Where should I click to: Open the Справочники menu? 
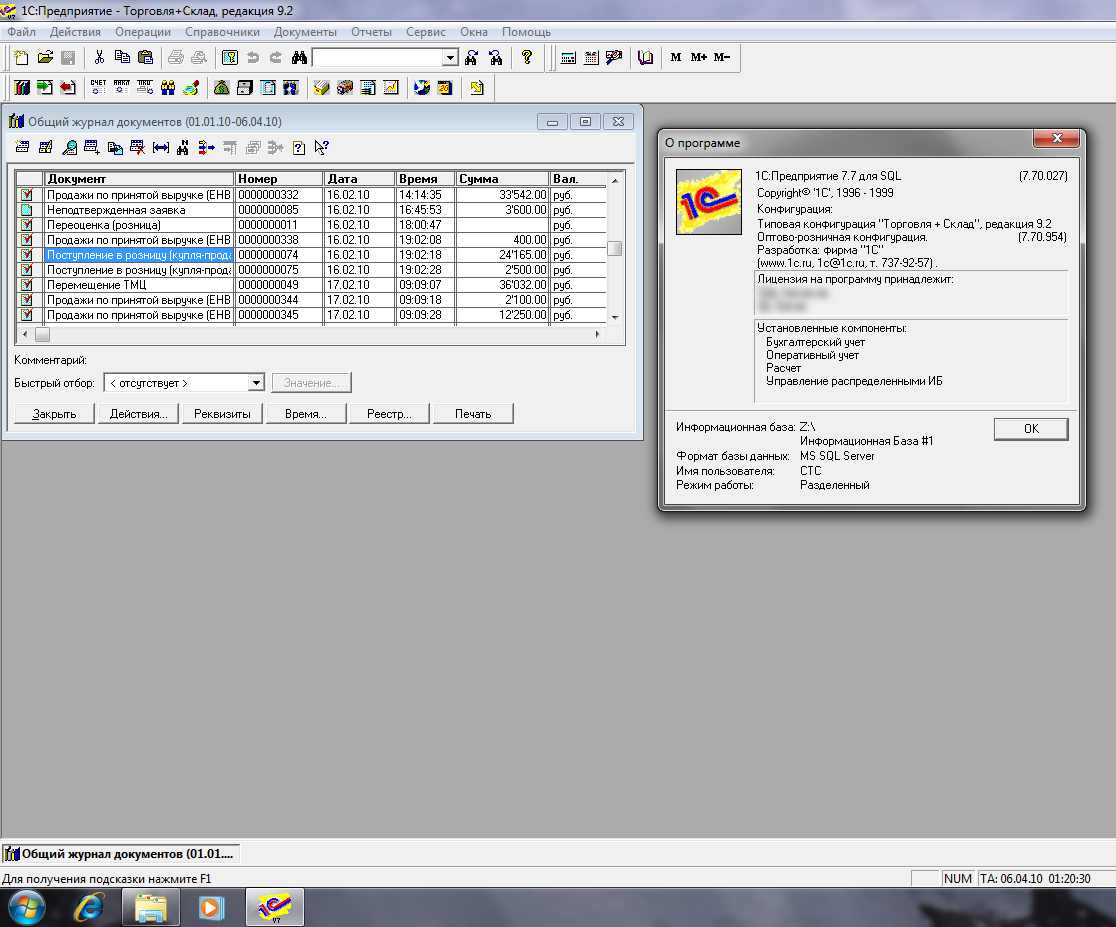(x=222, y=32)
